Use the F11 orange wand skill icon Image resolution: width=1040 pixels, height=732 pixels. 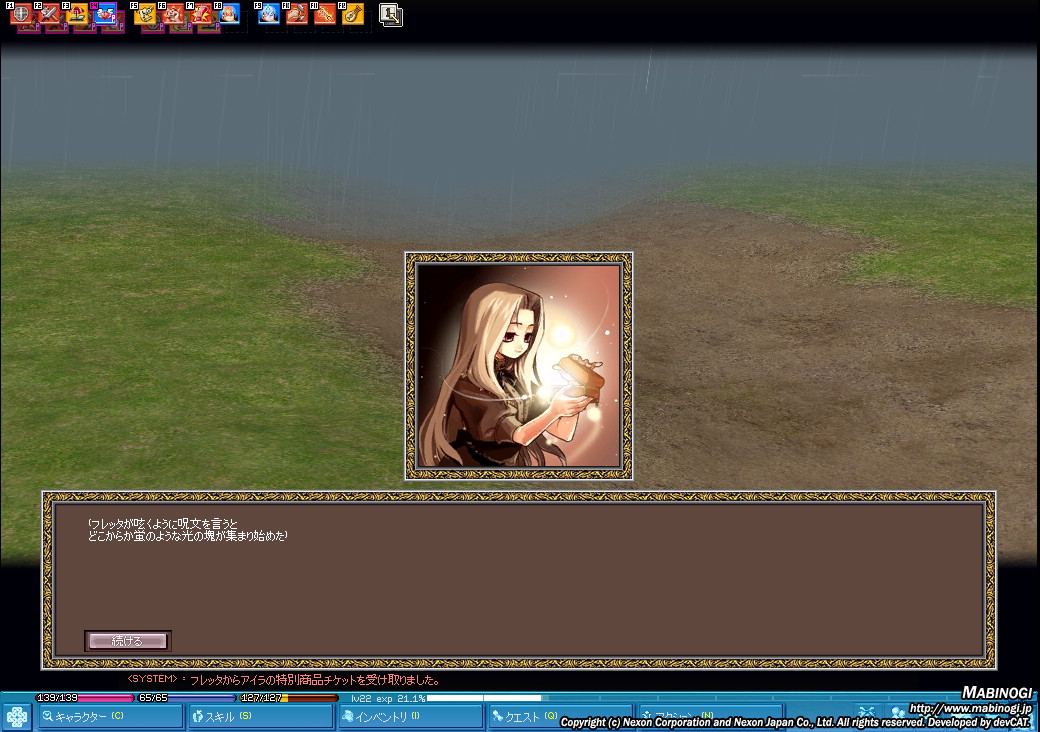pos(324,13)
